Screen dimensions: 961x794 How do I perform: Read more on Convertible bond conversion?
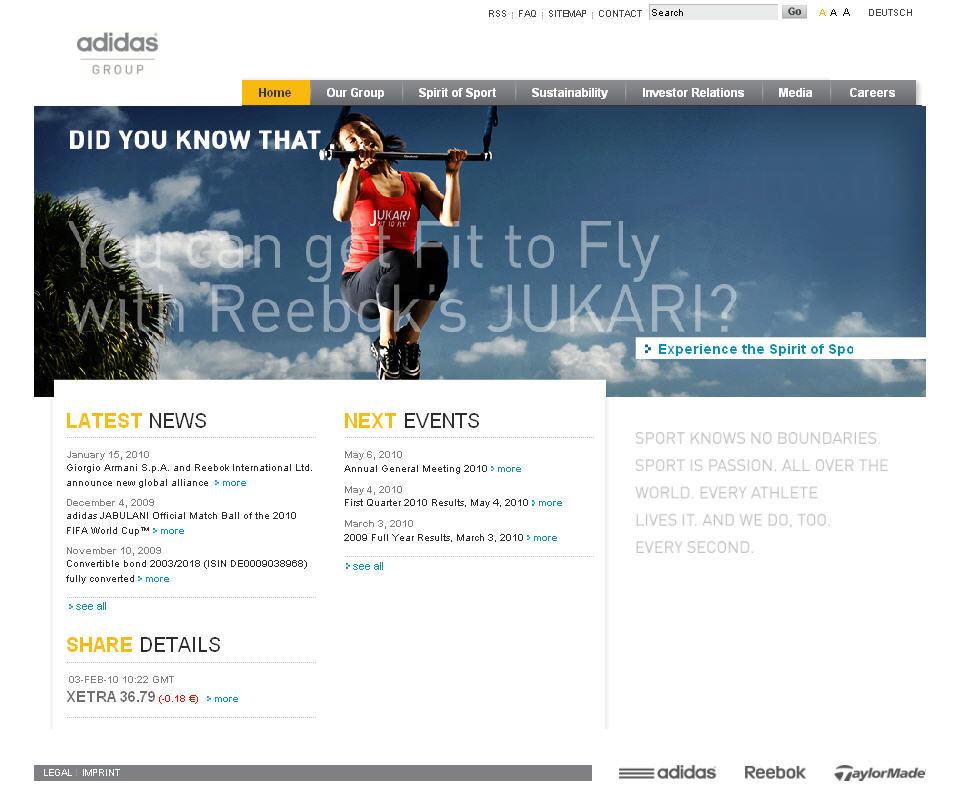point(153,578)
